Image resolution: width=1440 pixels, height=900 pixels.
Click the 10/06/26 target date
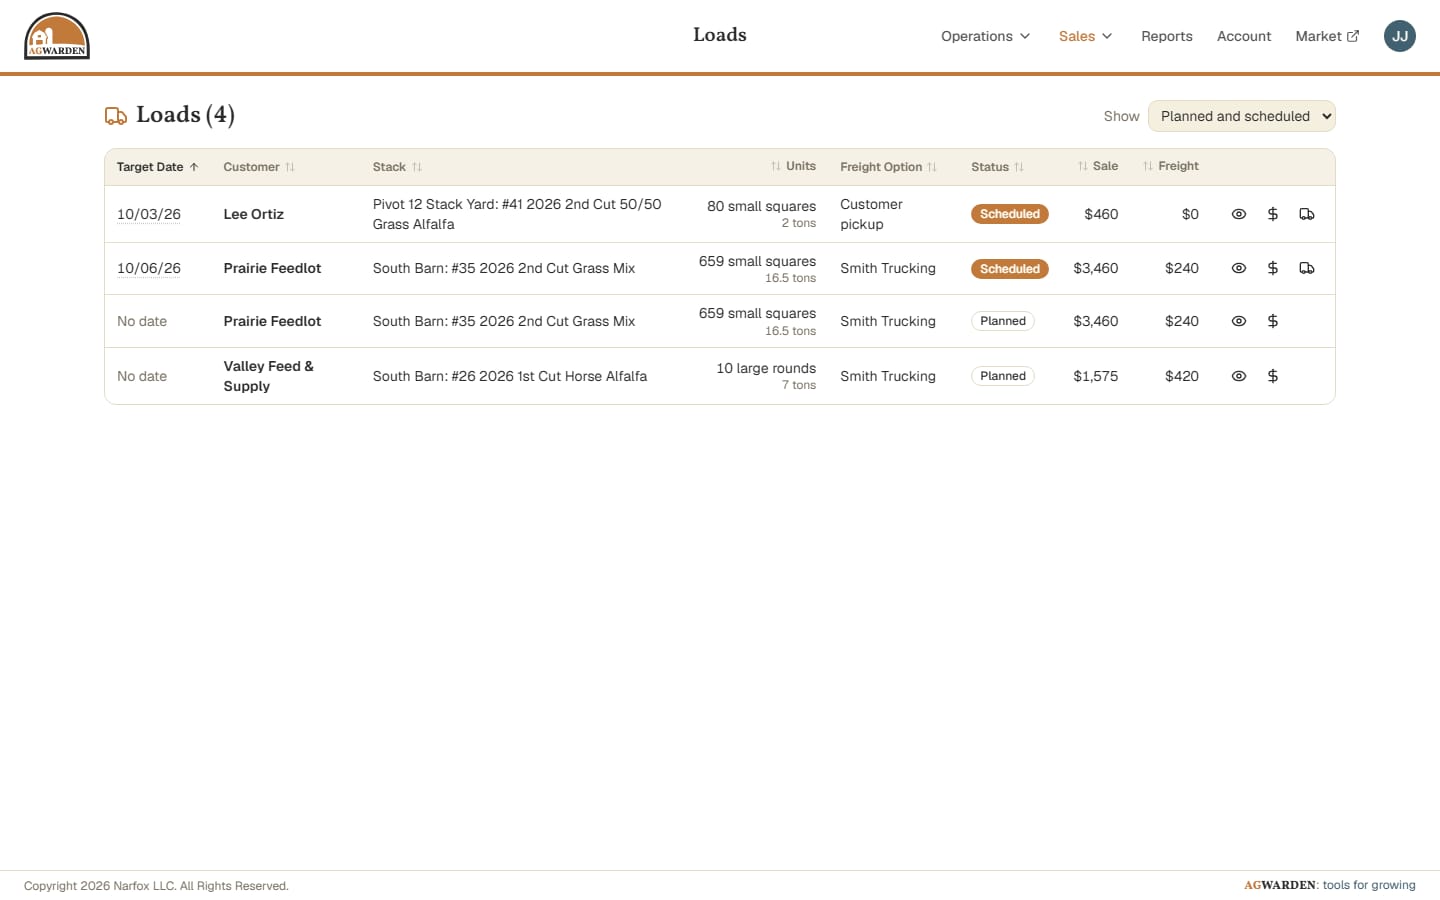click(149, 268)
